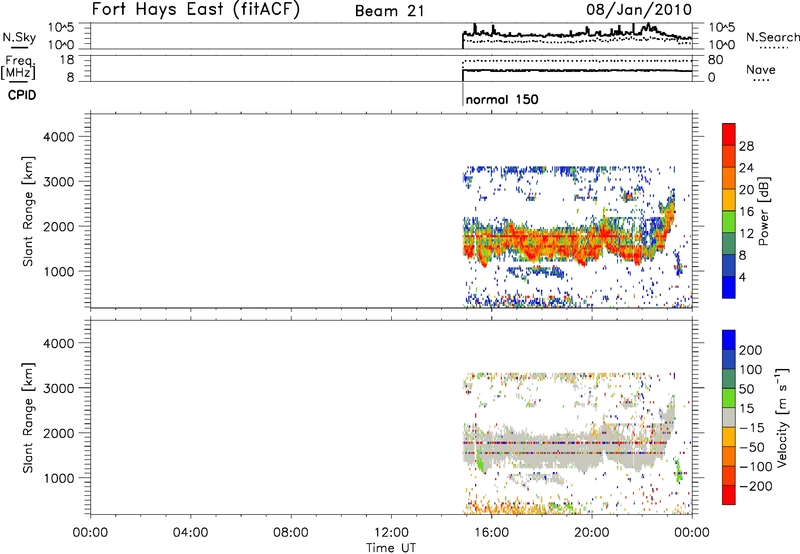
Task: Click the 'Power [dB]' colorbar label
Action: pyautogui.click(x=763, y=211)
